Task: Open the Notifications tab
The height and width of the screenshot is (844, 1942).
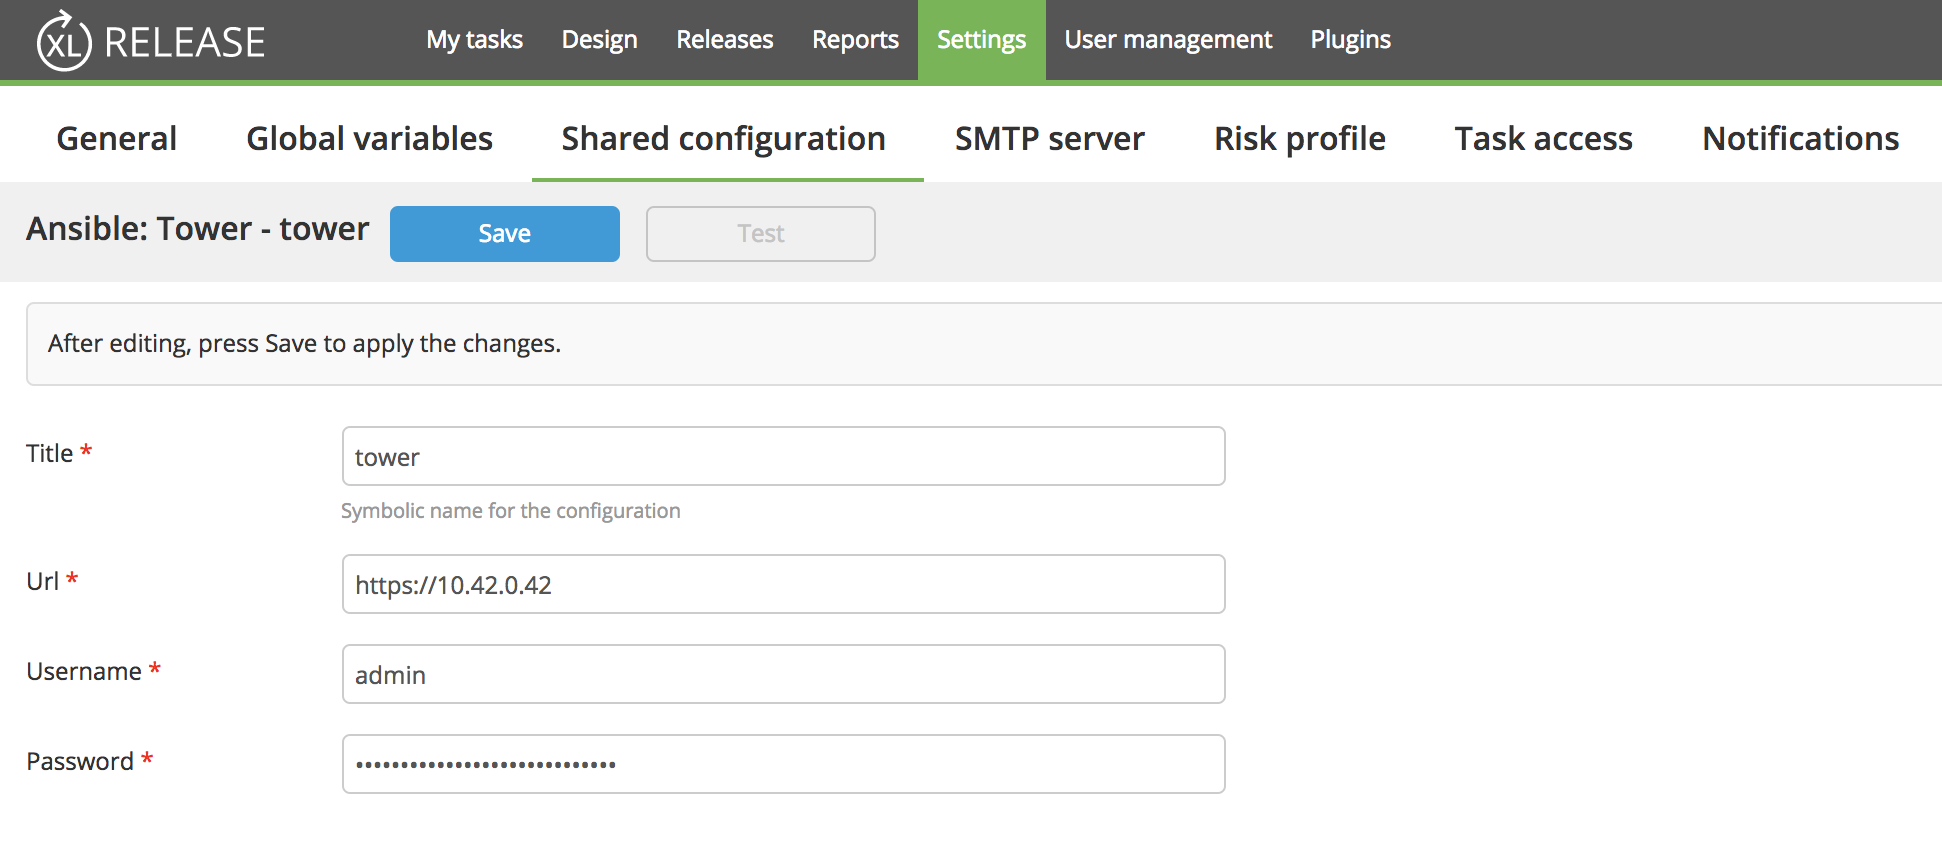Action: point(1800,138)
